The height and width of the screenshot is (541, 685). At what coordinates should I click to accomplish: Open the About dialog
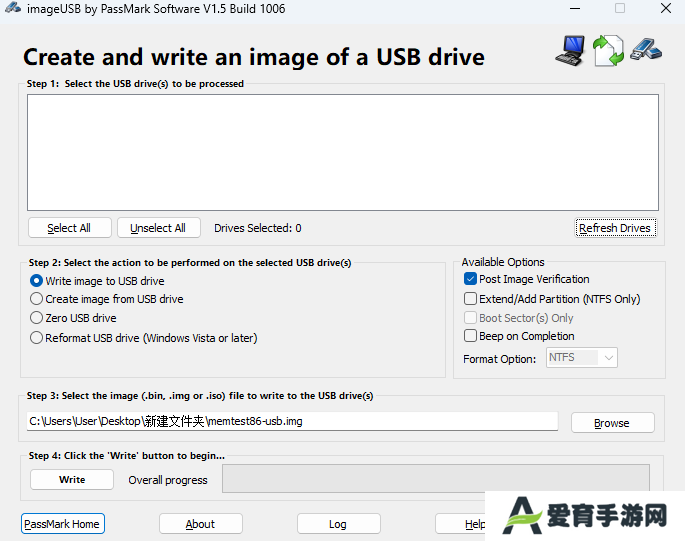(x=201, y=524)
